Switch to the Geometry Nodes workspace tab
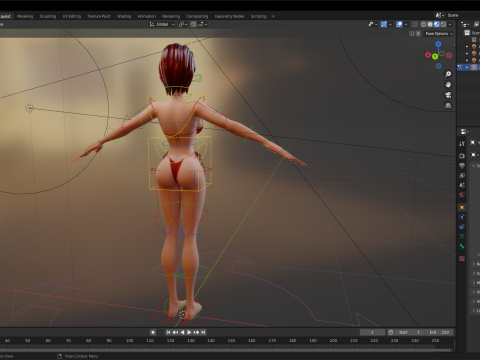This screenshot has width=480, height=360. pos(229,16)
